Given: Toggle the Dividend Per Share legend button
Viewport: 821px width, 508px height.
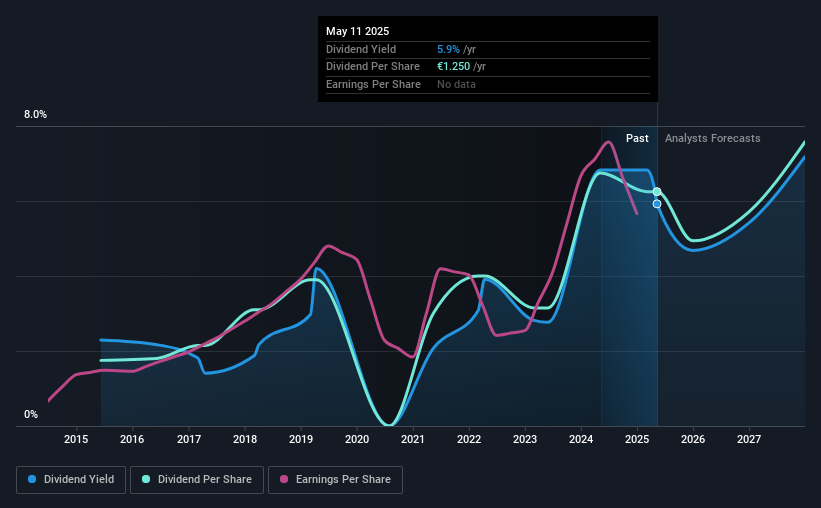Looking at the screenshot, I should [197, 480].
